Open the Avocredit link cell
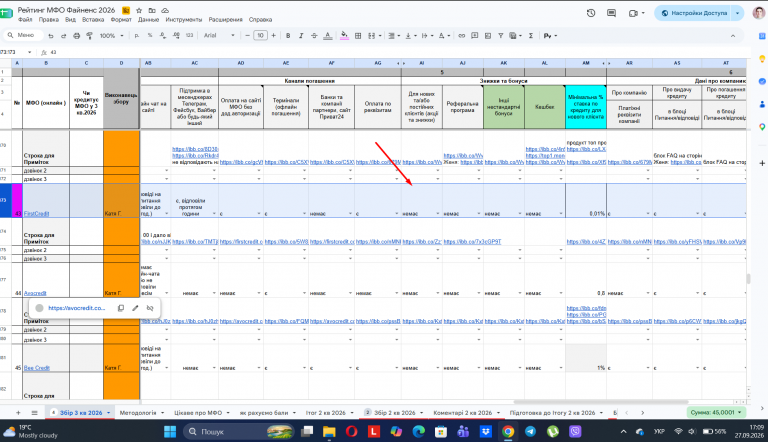768x442 pixels. click(x=35, y=293)
